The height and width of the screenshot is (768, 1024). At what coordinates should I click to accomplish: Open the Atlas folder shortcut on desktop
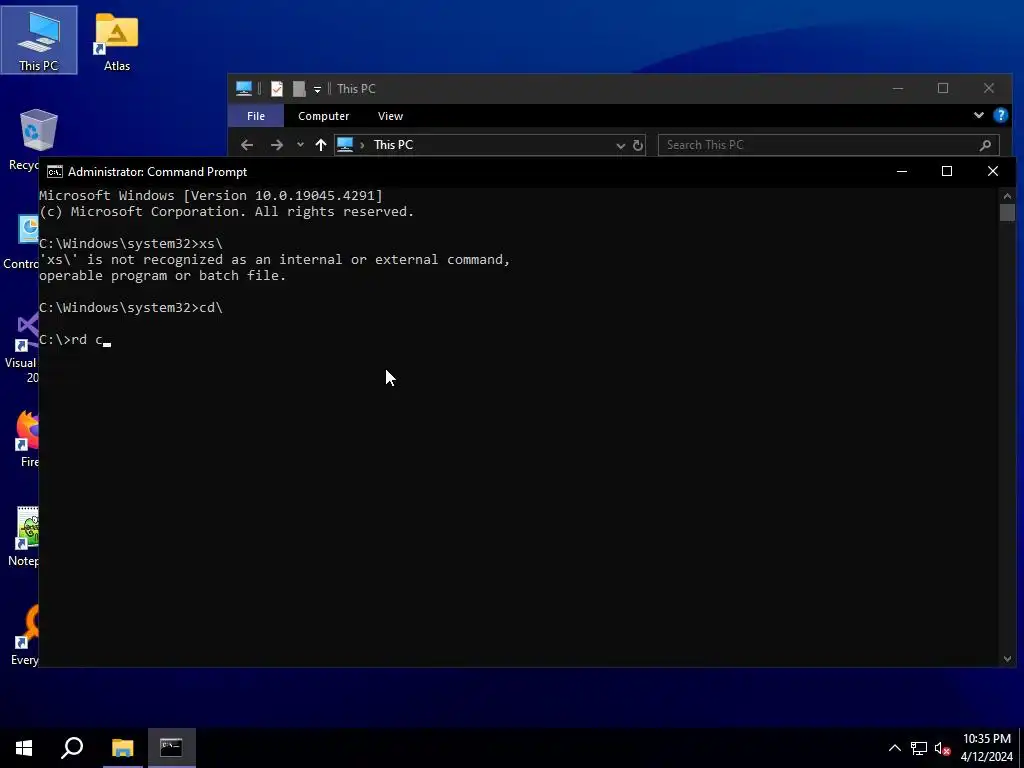point(116,41)
